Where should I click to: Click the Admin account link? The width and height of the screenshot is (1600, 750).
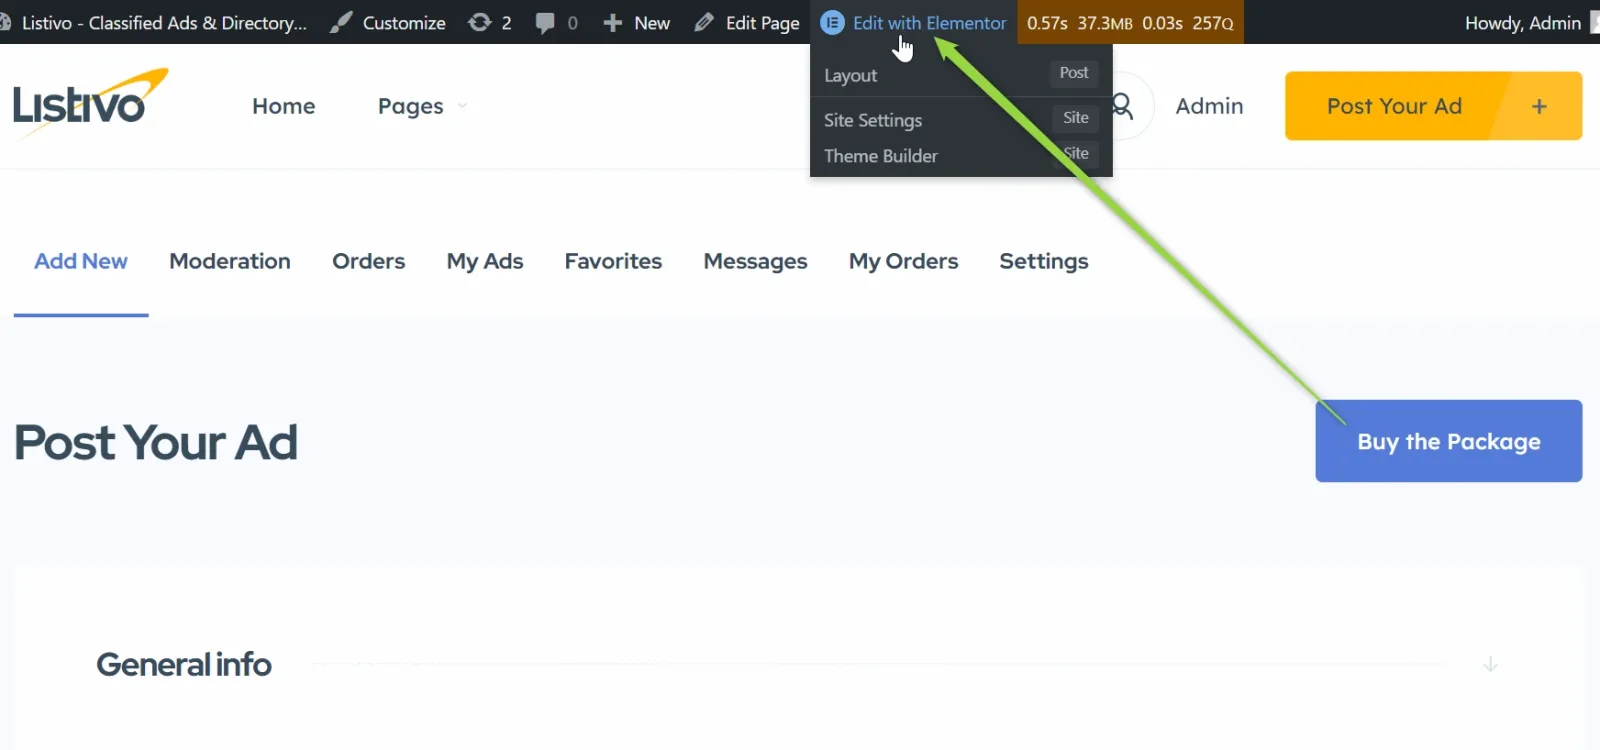(x=1209, y=106)
